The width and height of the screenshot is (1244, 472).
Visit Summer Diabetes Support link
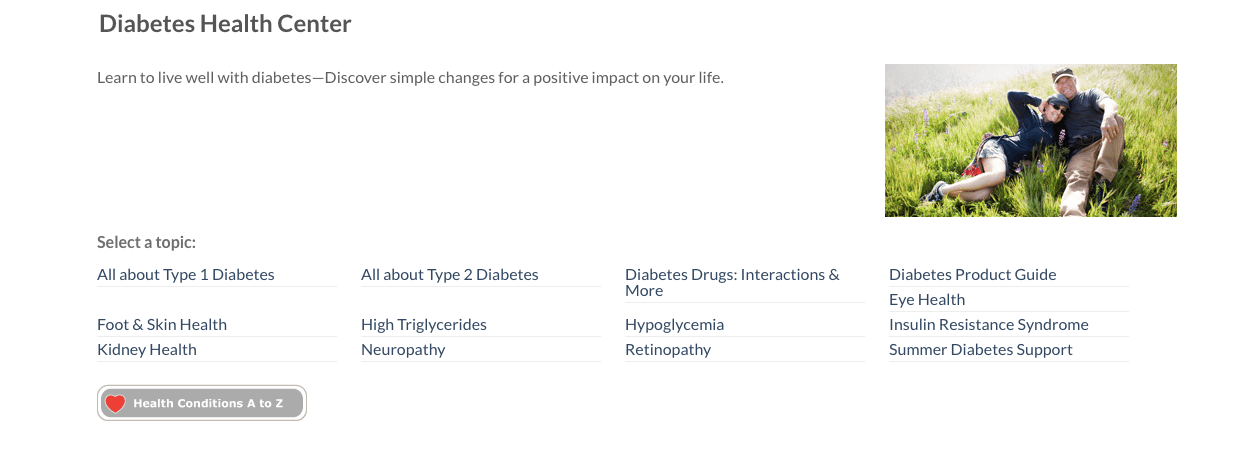click(x=981, y=349)
